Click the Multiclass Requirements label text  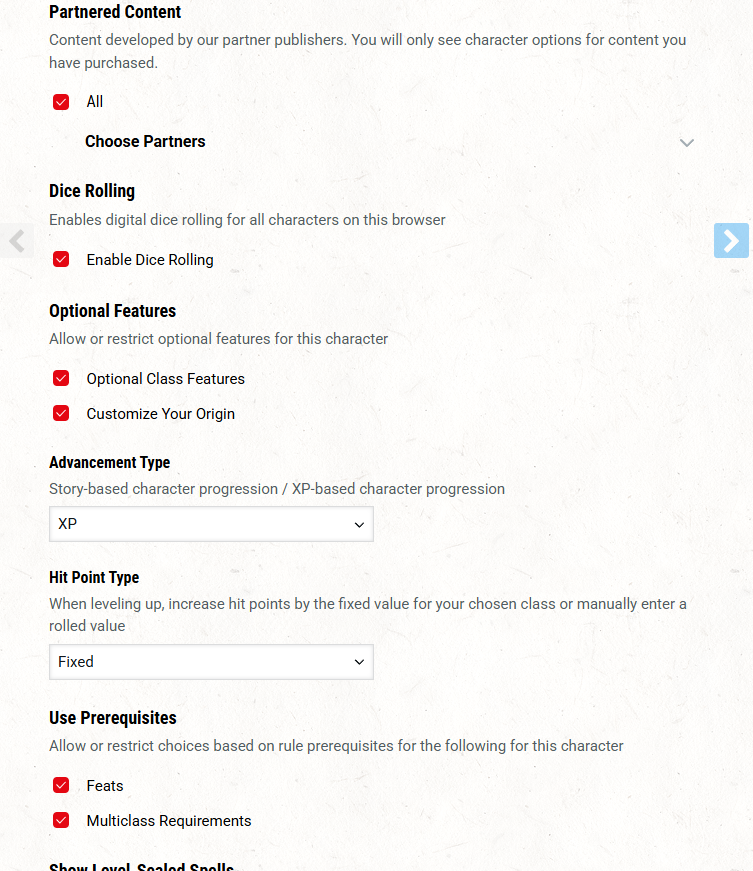click(169, 821)
